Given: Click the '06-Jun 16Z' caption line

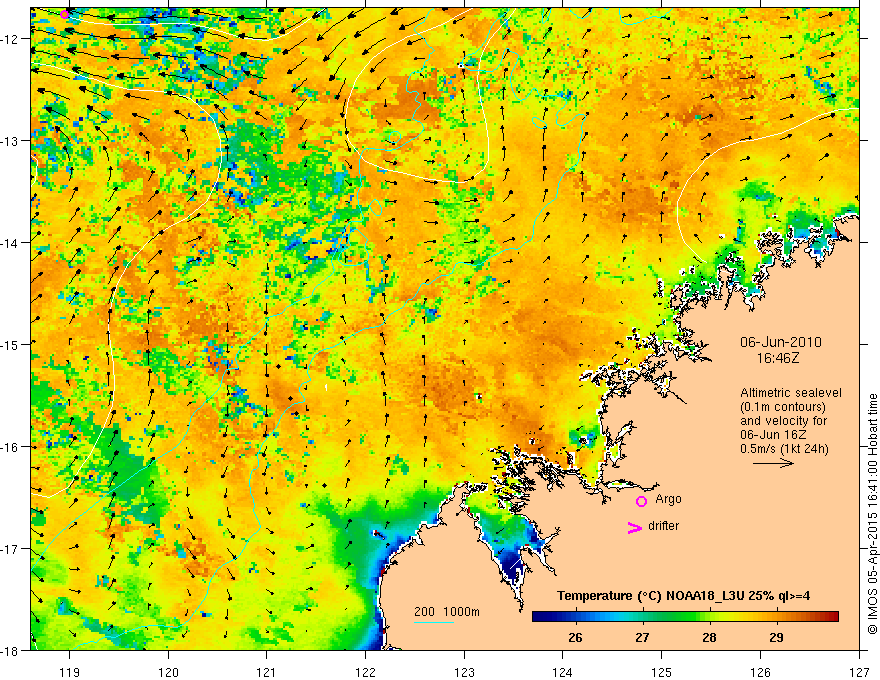Looking at the screenshot, I should coord(770,435).
